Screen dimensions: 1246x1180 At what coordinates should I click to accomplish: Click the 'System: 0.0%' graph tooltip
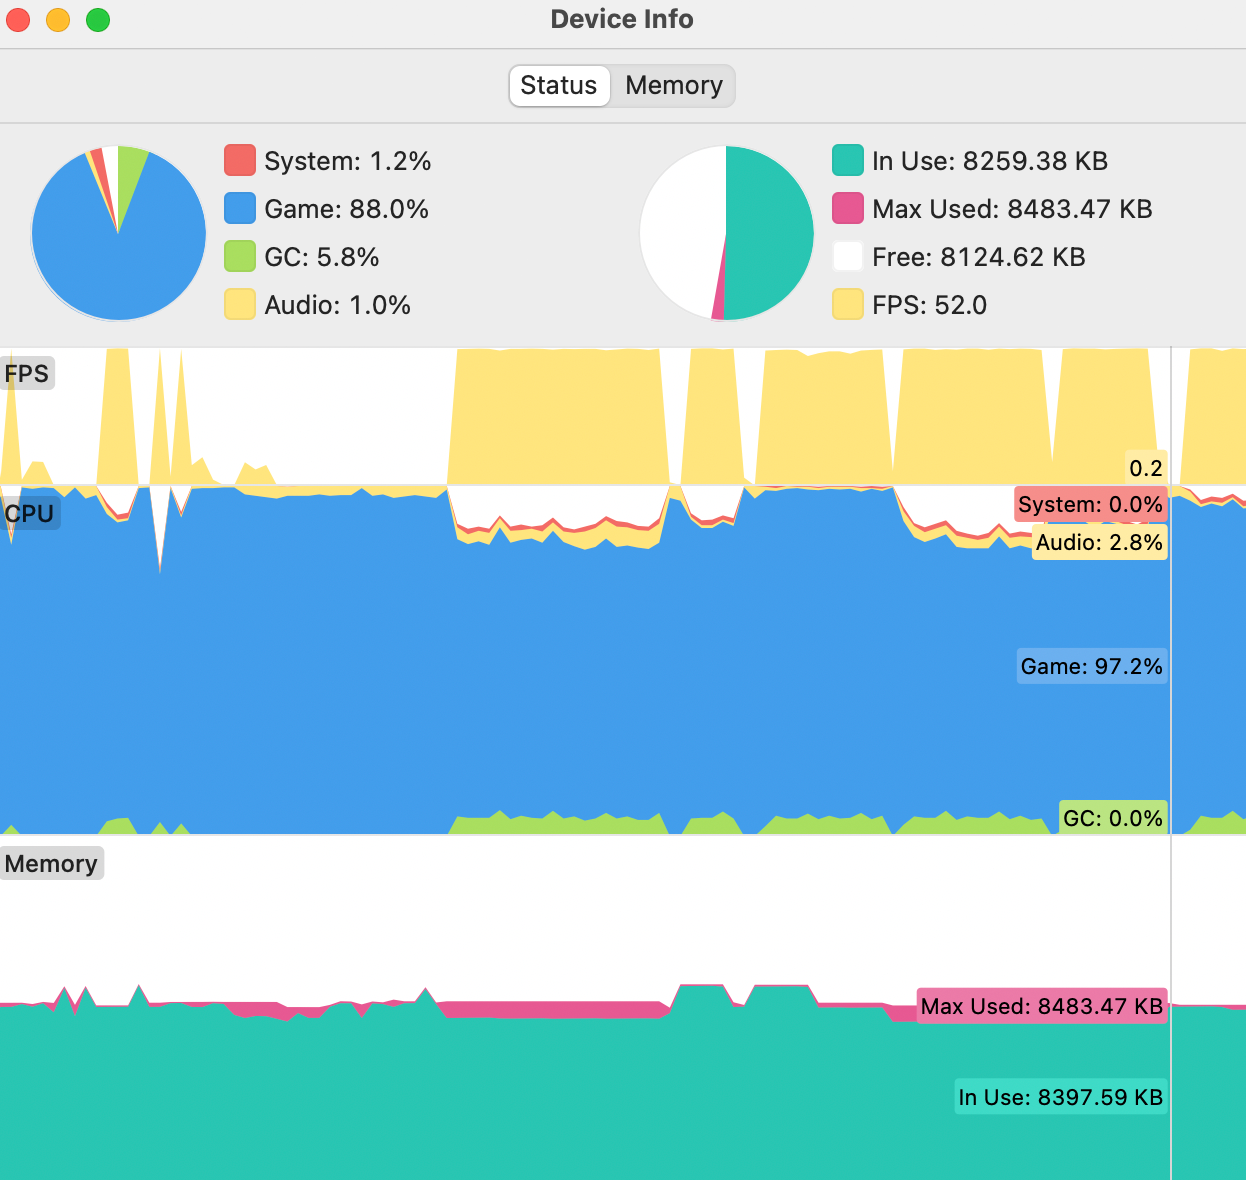coord(1091,504)
